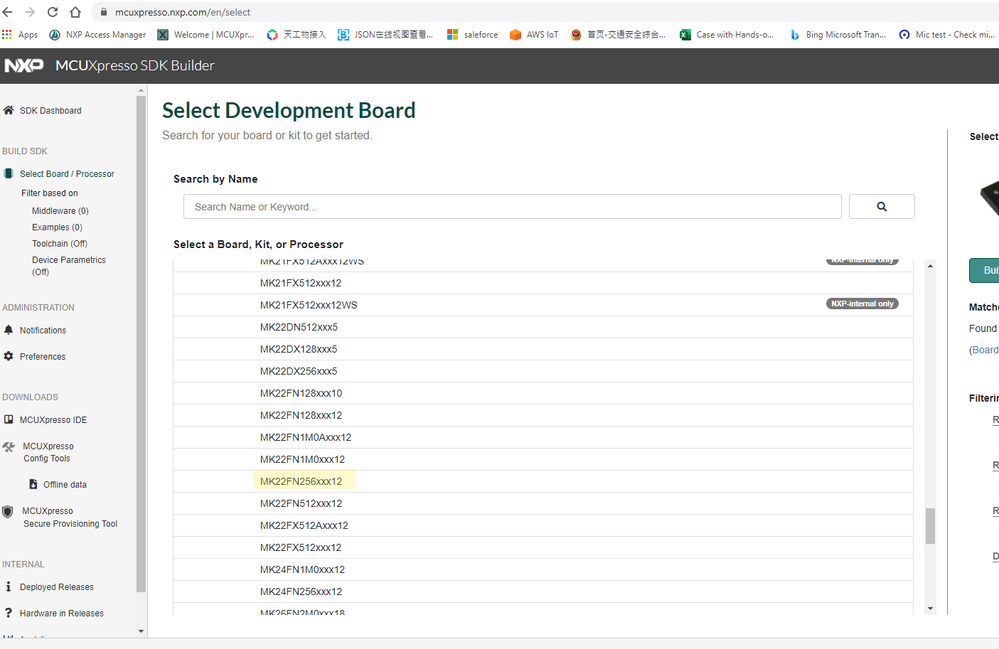The width and height of the screenshot is (999, 649).
Task: Open the Toolchain (Off) filter
Action: click(x=59, y=243)
